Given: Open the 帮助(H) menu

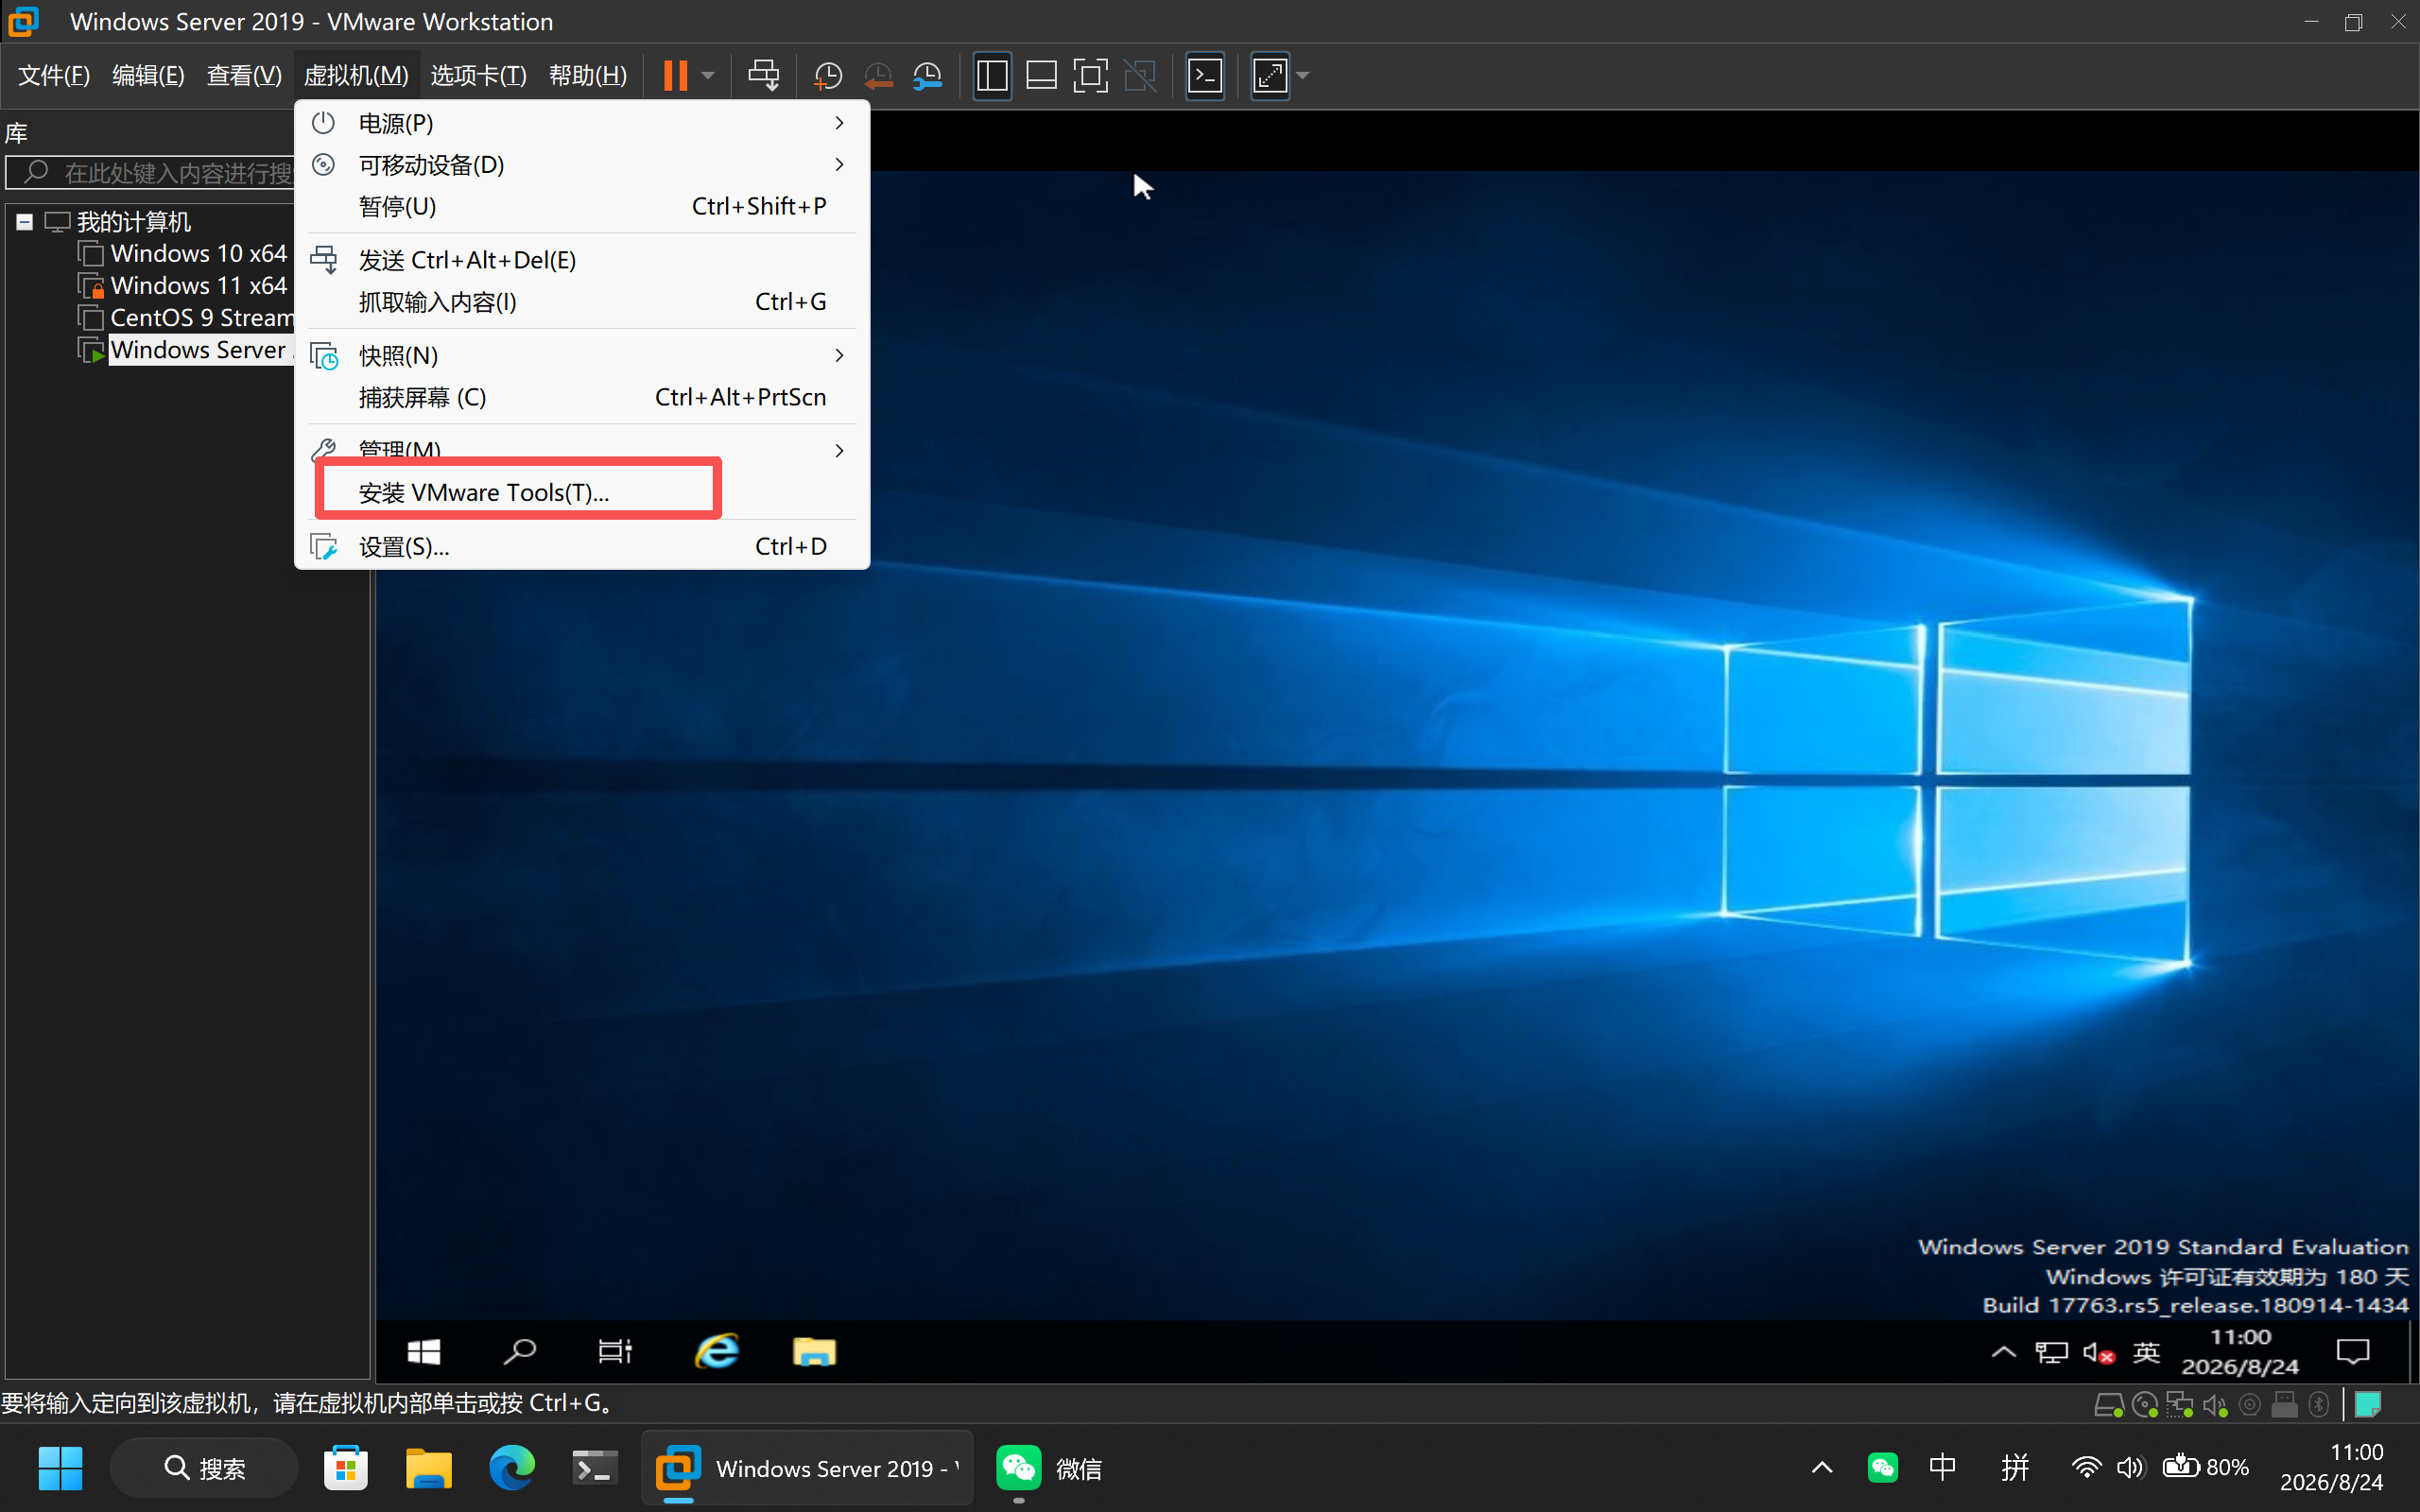Looking at the screenshot, I should (588, 75).
